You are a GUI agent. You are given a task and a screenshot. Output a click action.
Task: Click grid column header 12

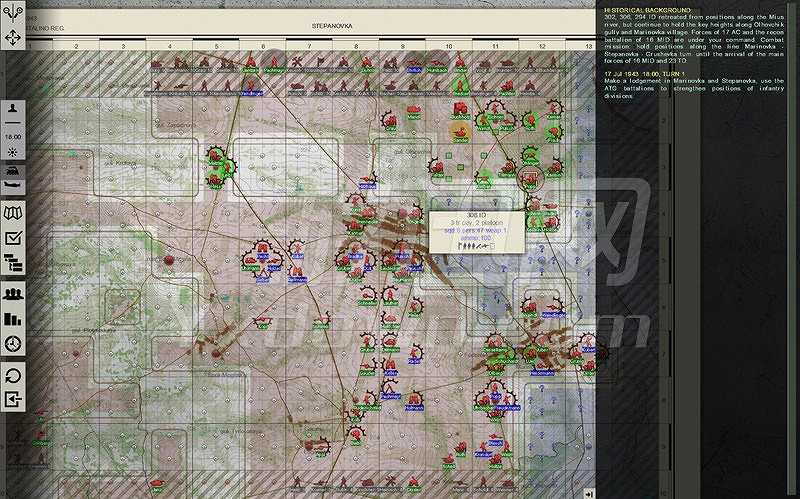542,46
